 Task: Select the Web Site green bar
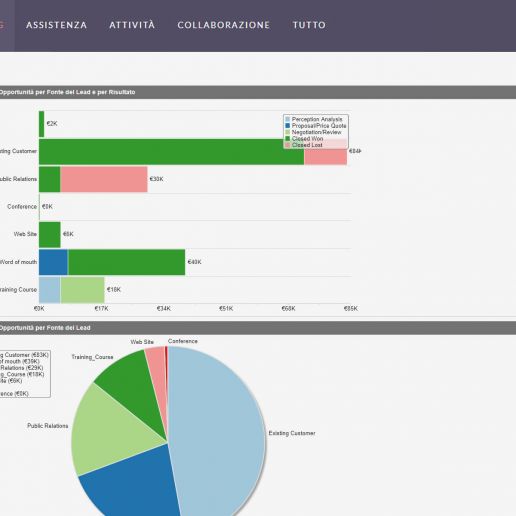[x=50, y=235]
